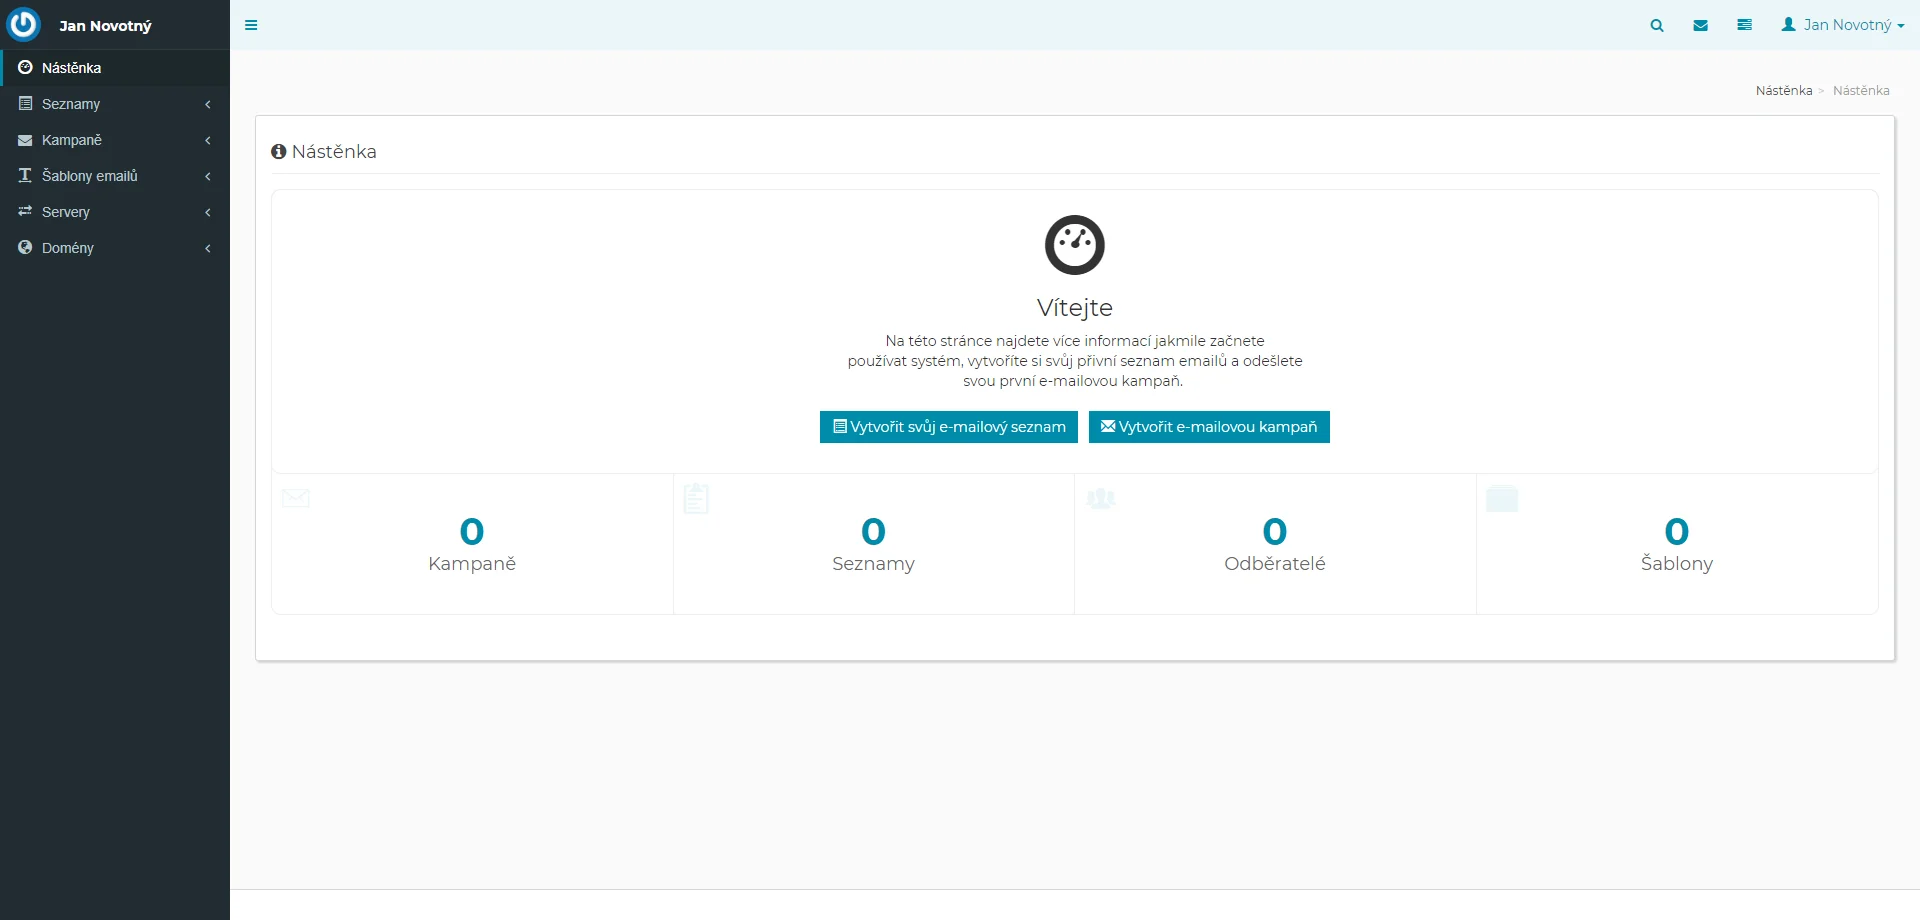Expand the Servery chevron in sidebar
The height and width of the screenshot is (920, 1920).
click(x=208, y=212)
